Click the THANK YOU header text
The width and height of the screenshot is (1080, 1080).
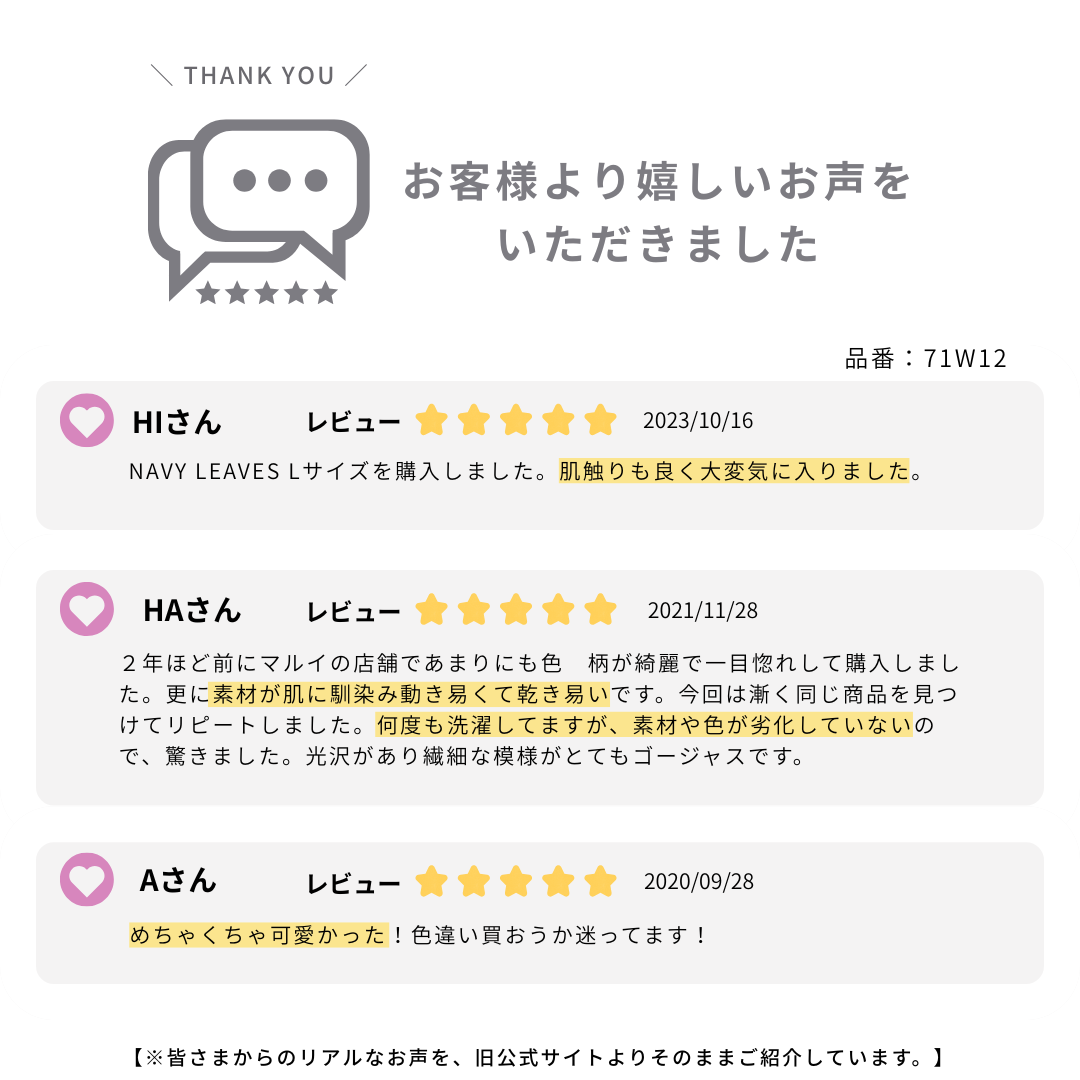pos(259,76)
